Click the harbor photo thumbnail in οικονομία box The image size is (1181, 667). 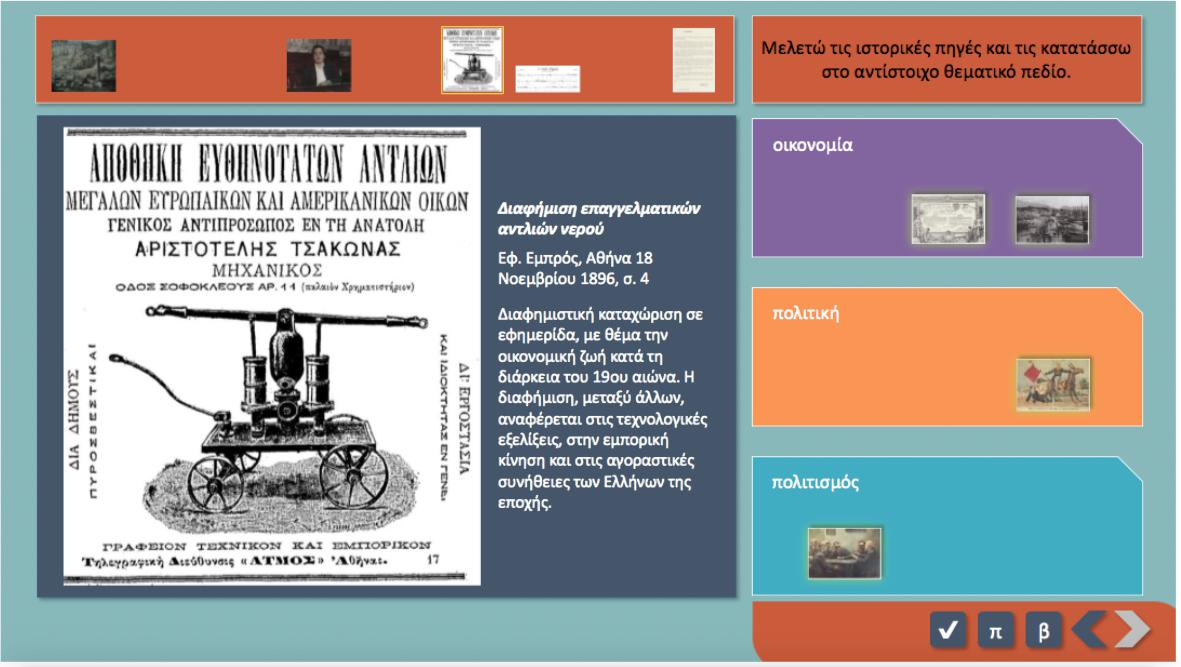point(1052,219)
